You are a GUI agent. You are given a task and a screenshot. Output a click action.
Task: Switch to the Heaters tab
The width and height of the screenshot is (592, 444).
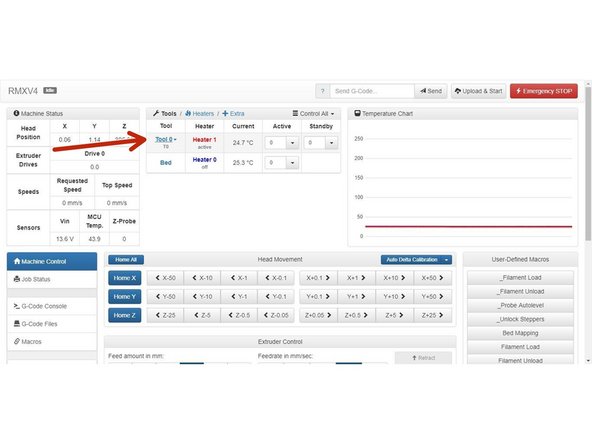[199, 113]
